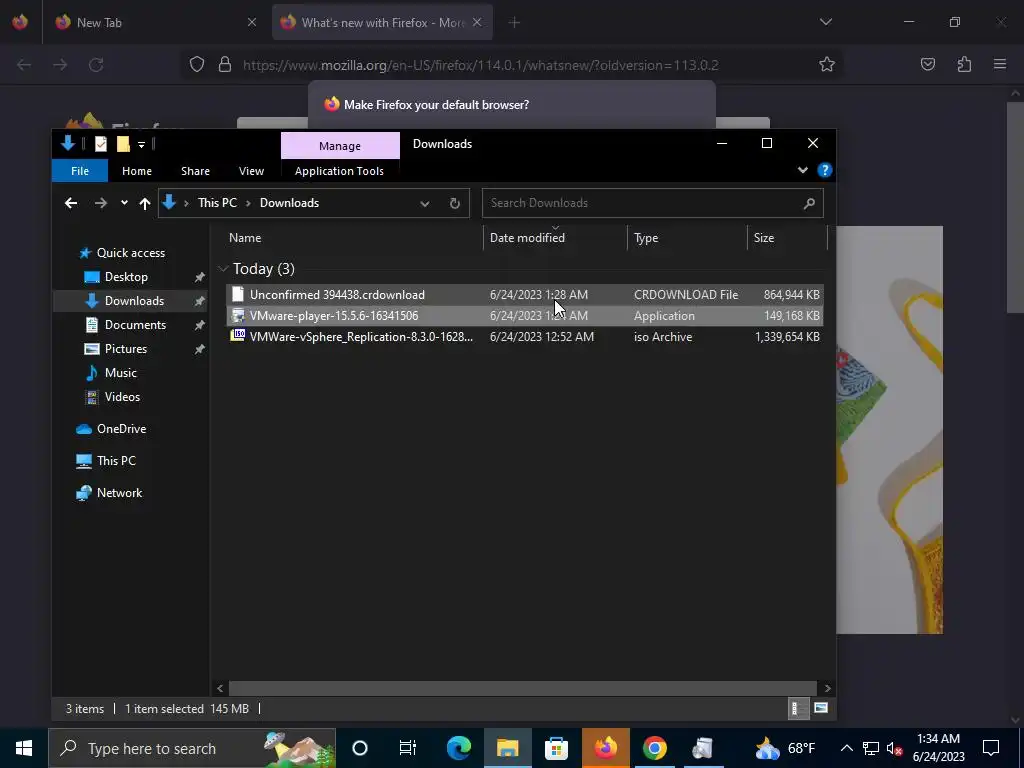This screenshot has height=768, width=1024.
Task: Click the Explorer back arrow
Action: click(x=71, y=203)
